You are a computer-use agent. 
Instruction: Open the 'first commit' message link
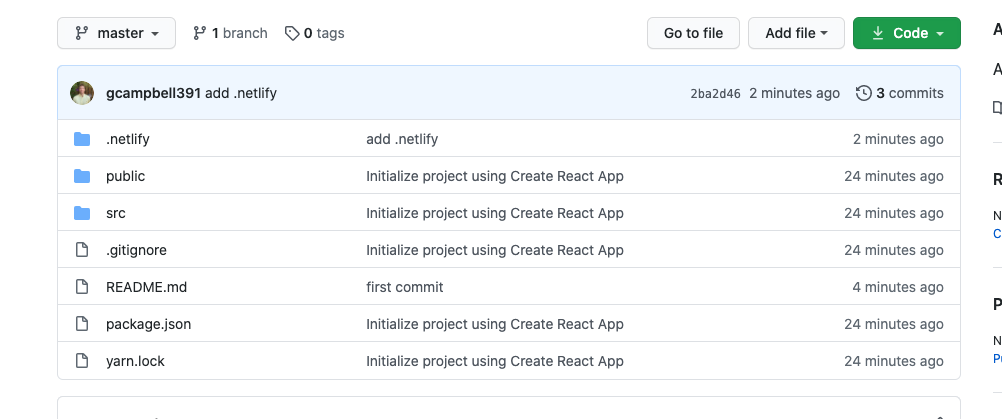[x=405, y=287]
